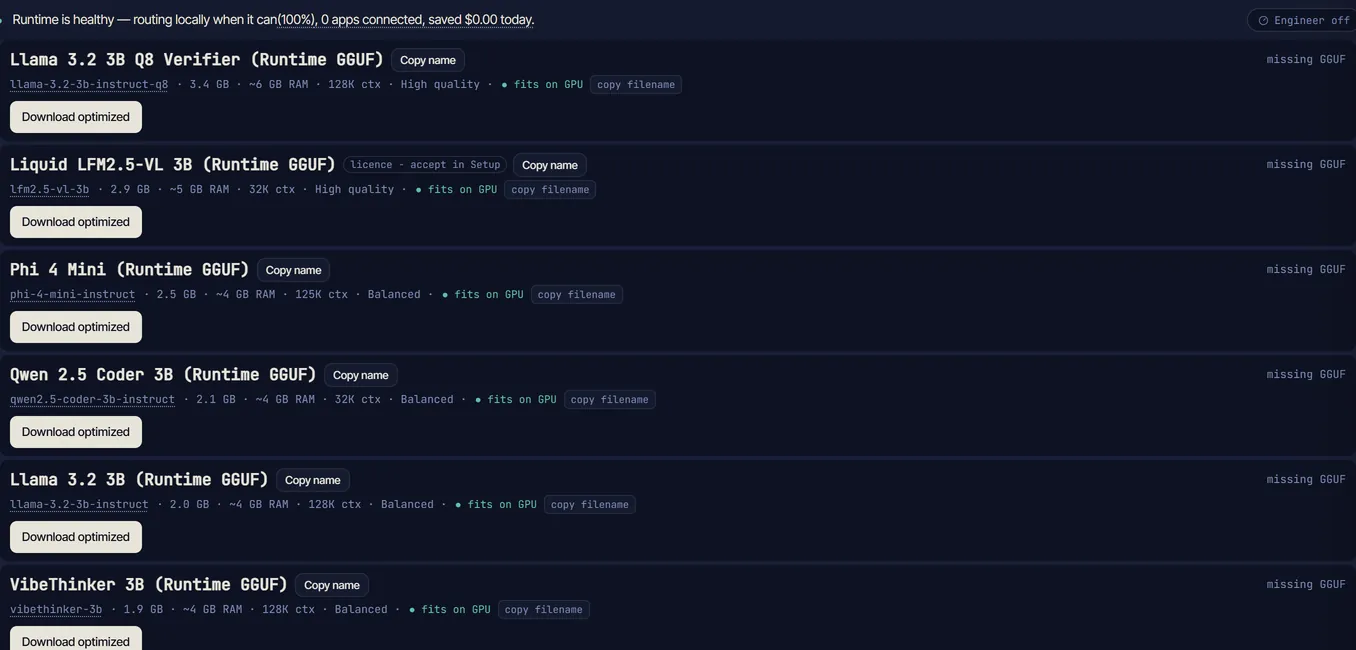Image resolution: width=1356 pixels, height=650 pixels.
Task: Click the lfm2.5-vl-3b filename text
Action: pyautogui.click(x=49, y=190)
